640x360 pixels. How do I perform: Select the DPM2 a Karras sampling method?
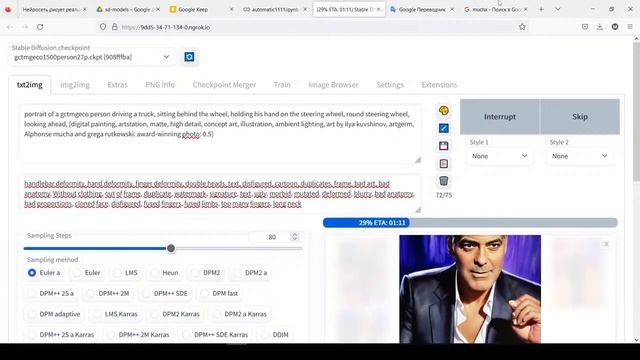240,314
